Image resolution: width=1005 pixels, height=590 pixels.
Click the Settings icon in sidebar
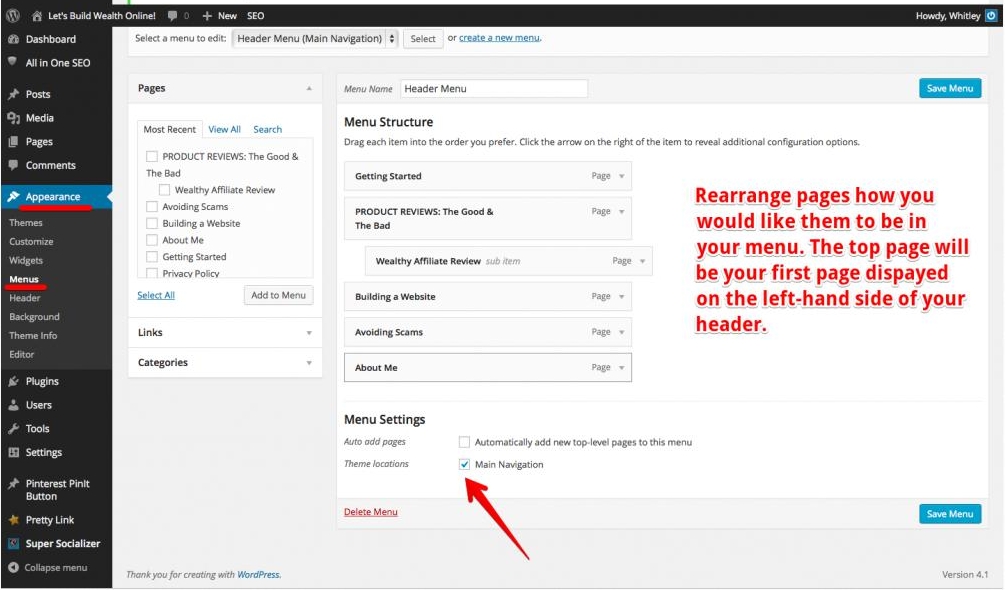point(13,452)
